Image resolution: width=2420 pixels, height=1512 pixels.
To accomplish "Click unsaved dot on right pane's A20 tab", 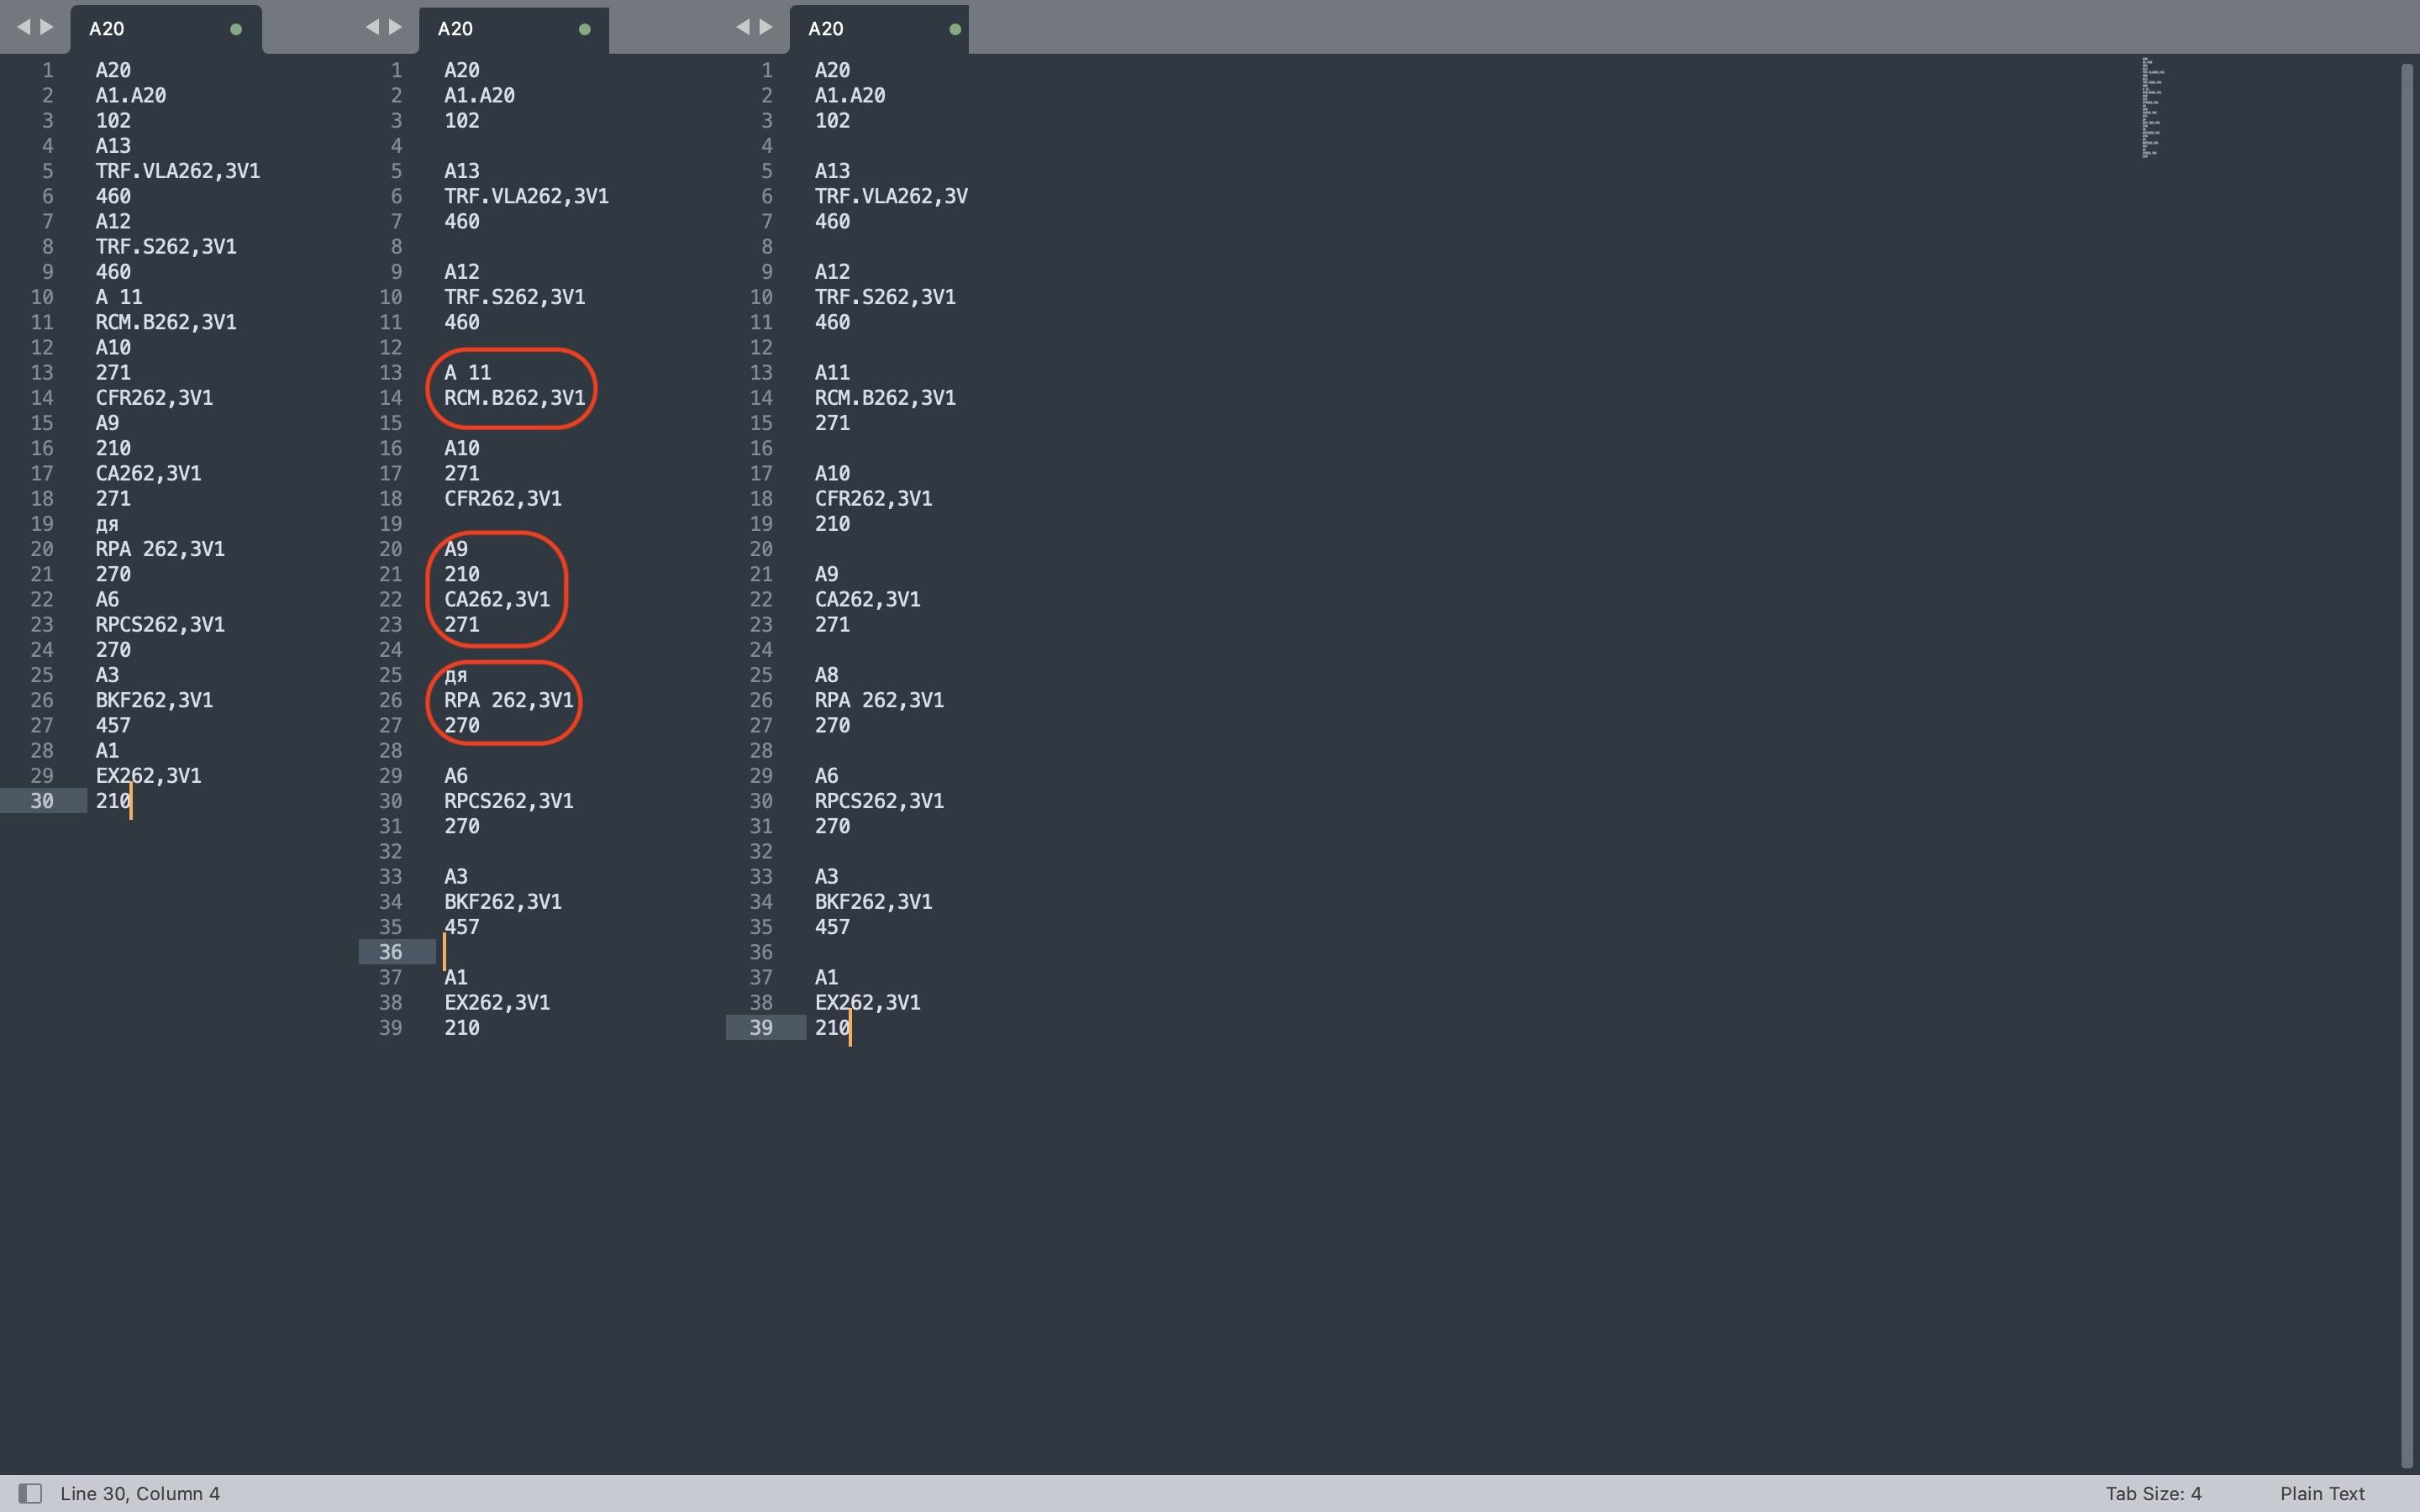I will point(955,29).
